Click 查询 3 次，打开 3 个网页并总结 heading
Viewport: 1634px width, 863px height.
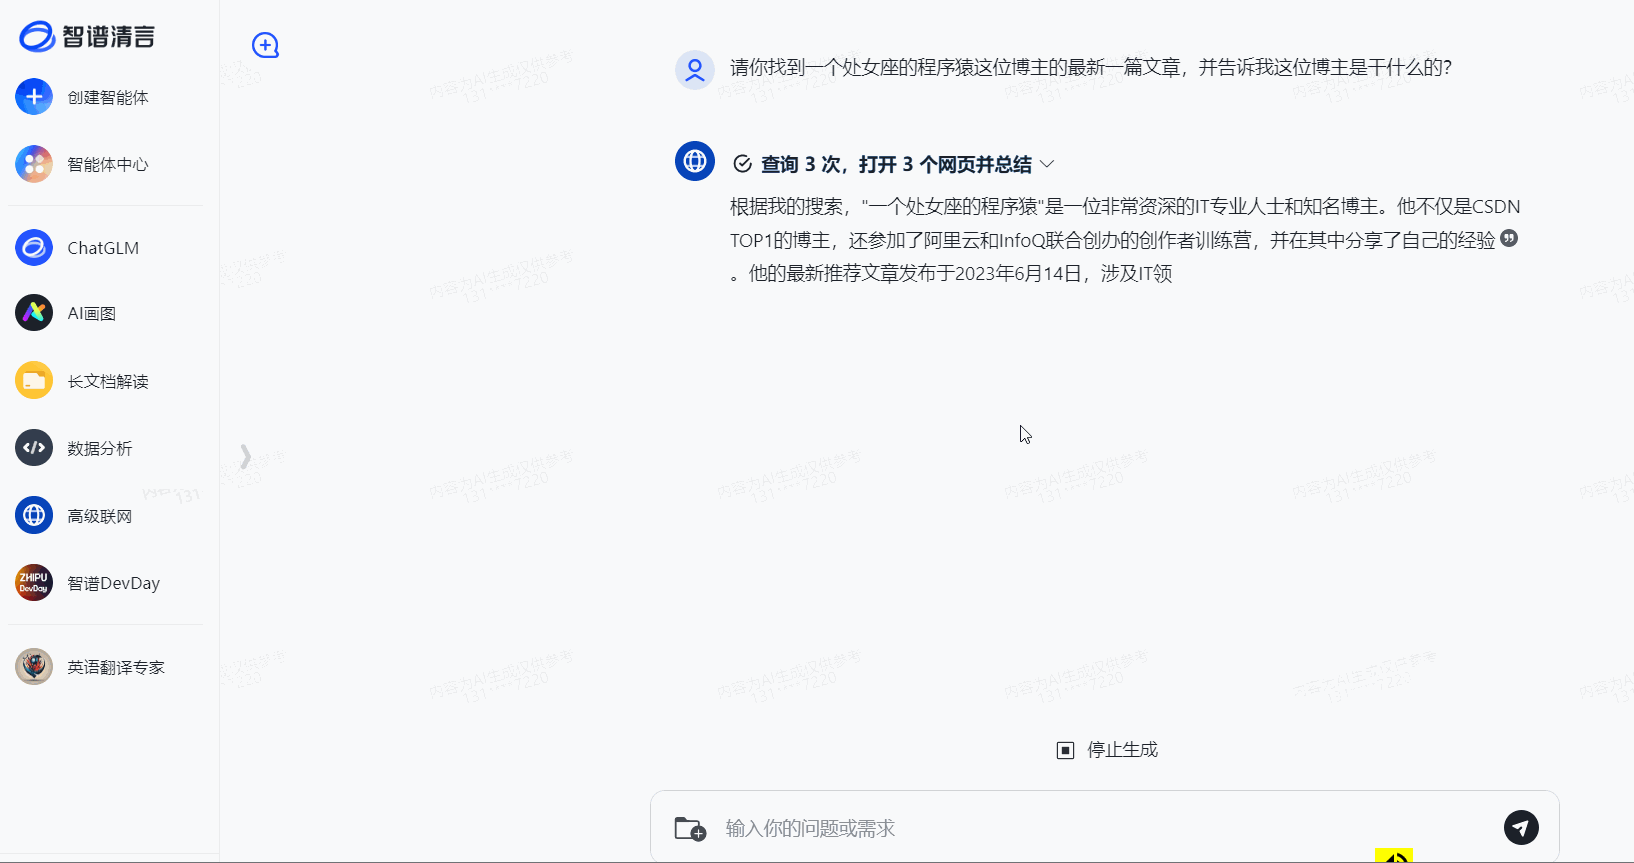(x=896, y=164)
